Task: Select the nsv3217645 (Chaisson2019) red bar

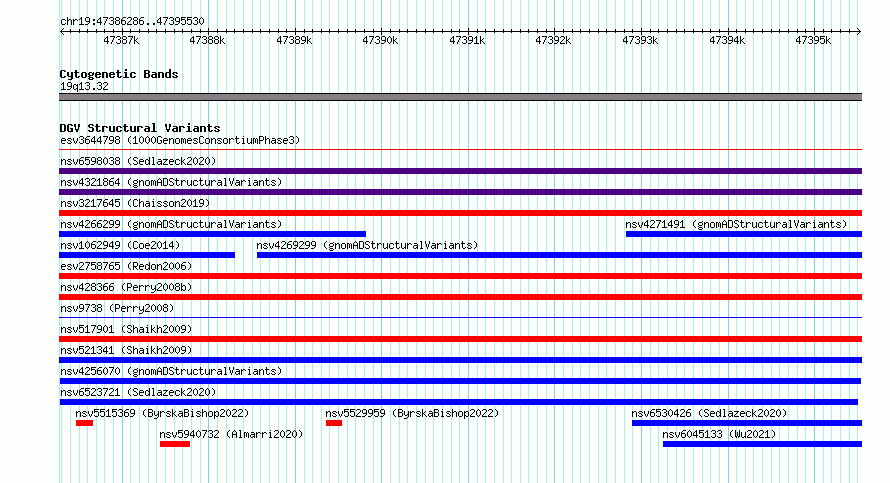Action: (x=460, y=213)
